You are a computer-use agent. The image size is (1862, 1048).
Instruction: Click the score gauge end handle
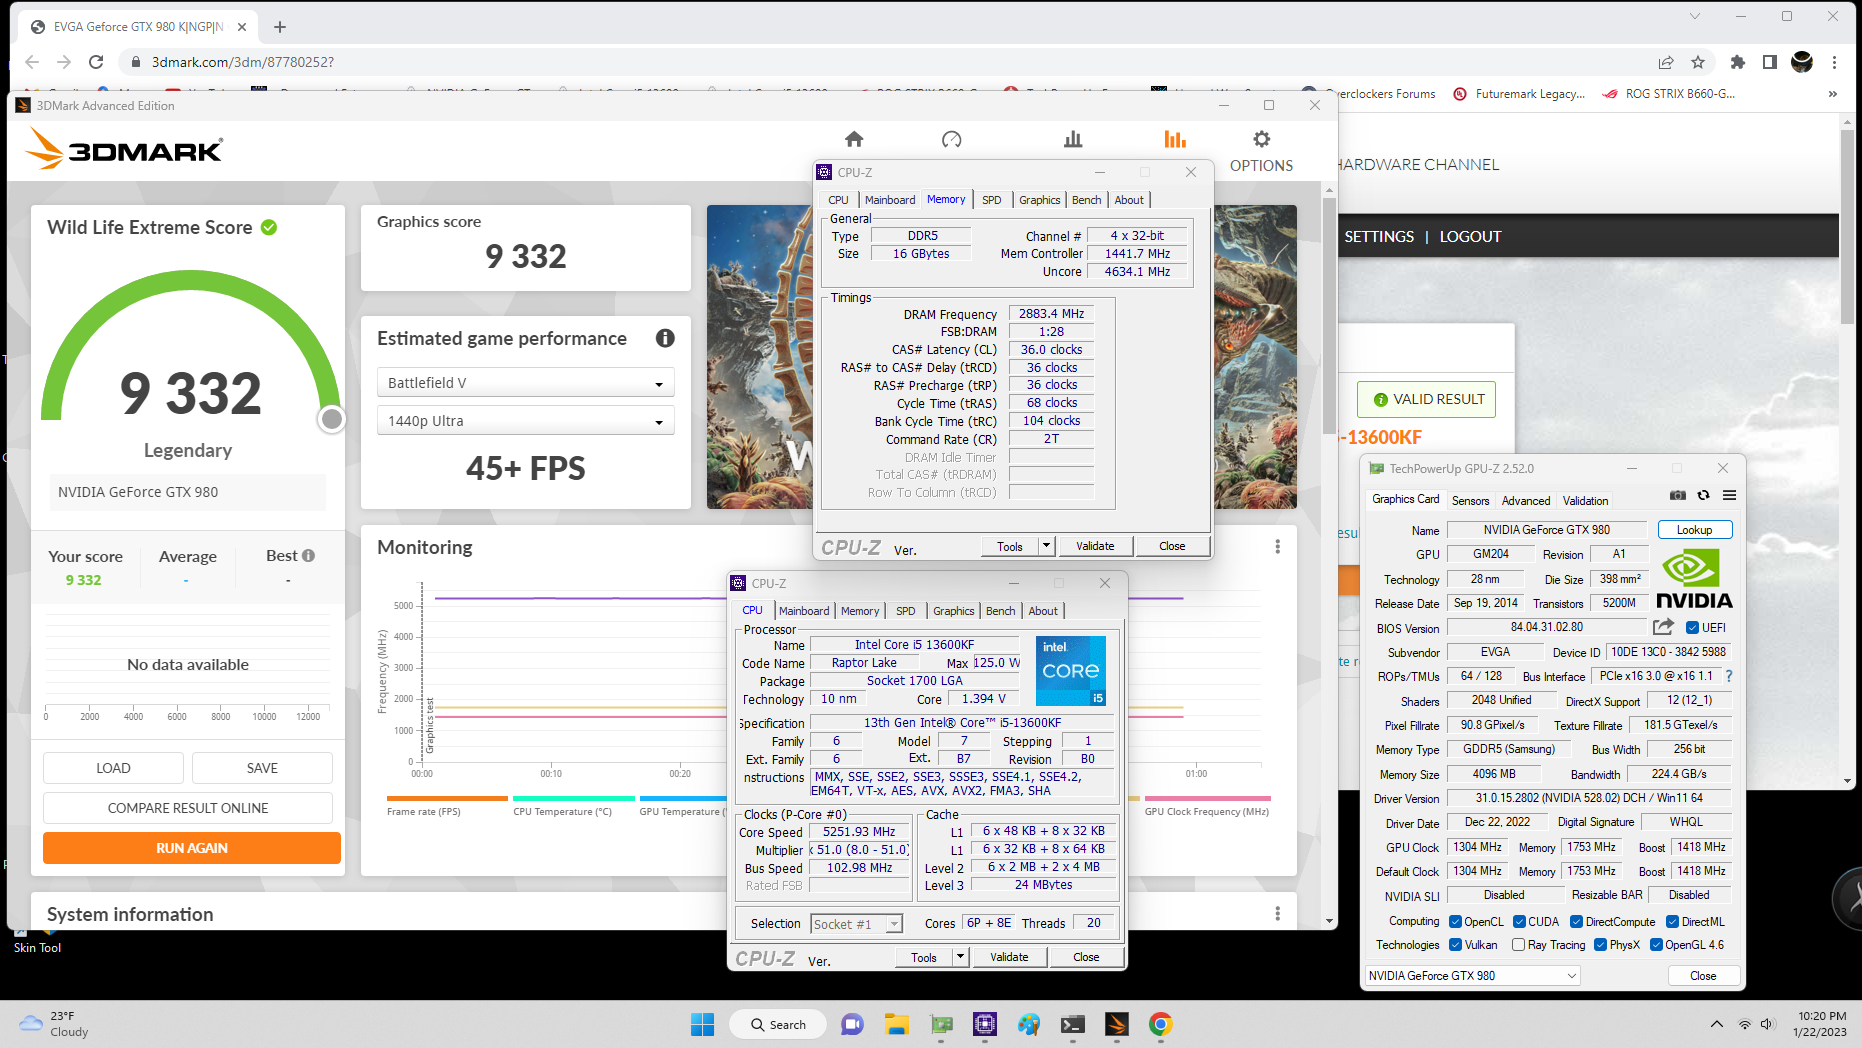(331, 419)
